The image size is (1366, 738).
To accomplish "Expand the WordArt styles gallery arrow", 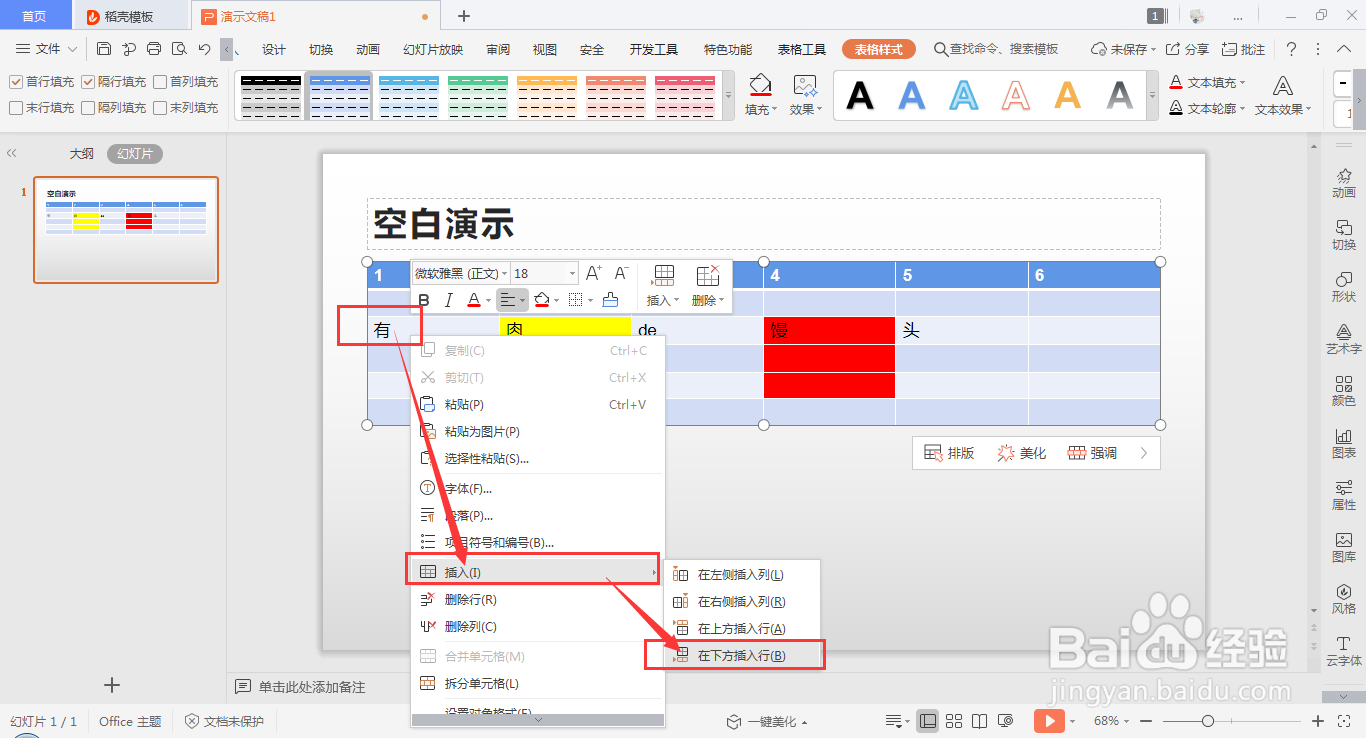I will click(1152, 95).
